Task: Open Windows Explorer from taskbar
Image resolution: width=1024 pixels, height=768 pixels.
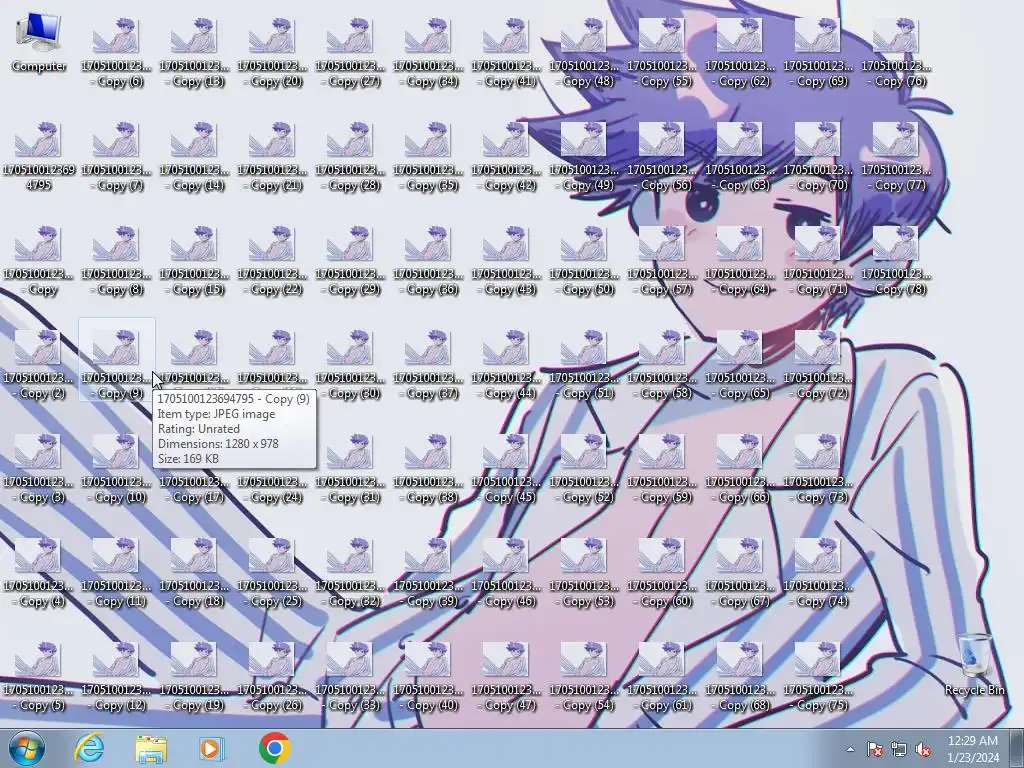Action: tap(151, 748)
